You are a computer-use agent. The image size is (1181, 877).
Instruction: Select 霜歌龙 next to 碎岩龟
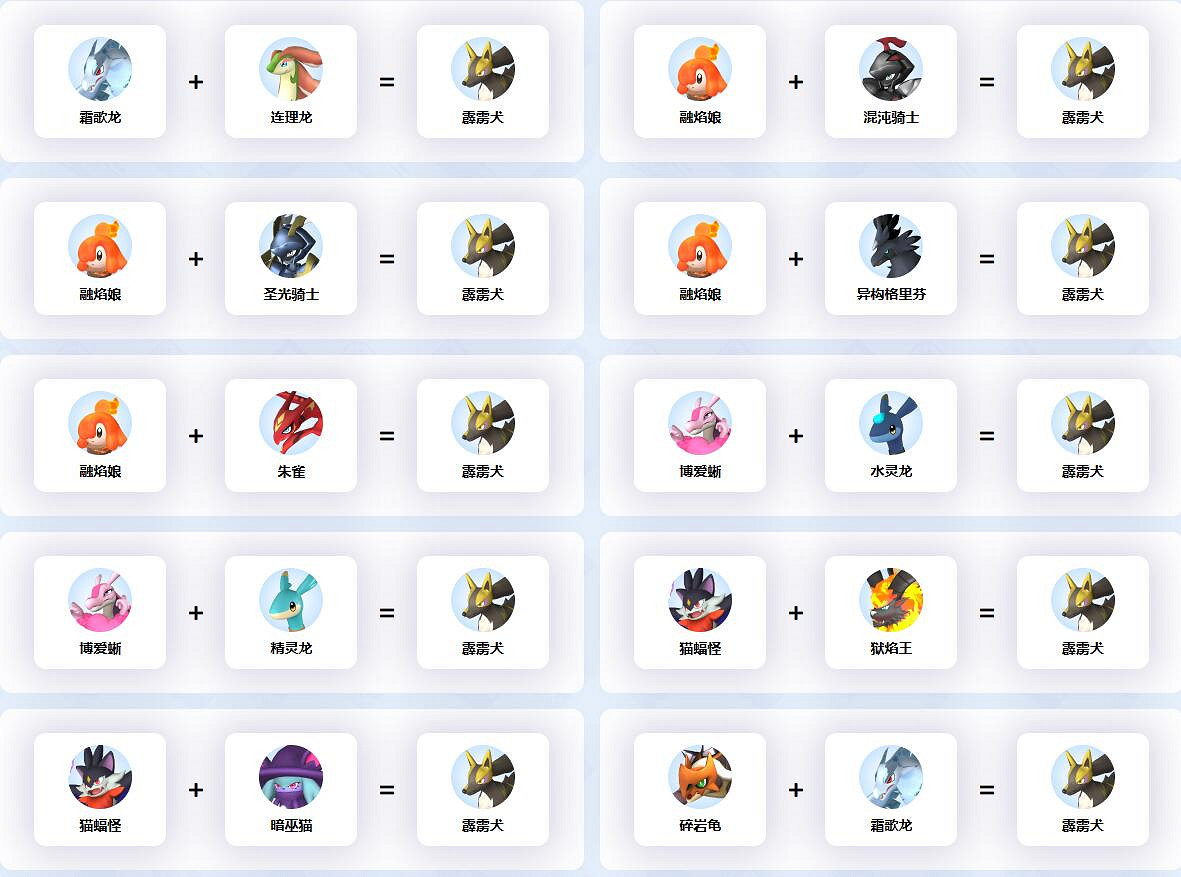[891, 790]
